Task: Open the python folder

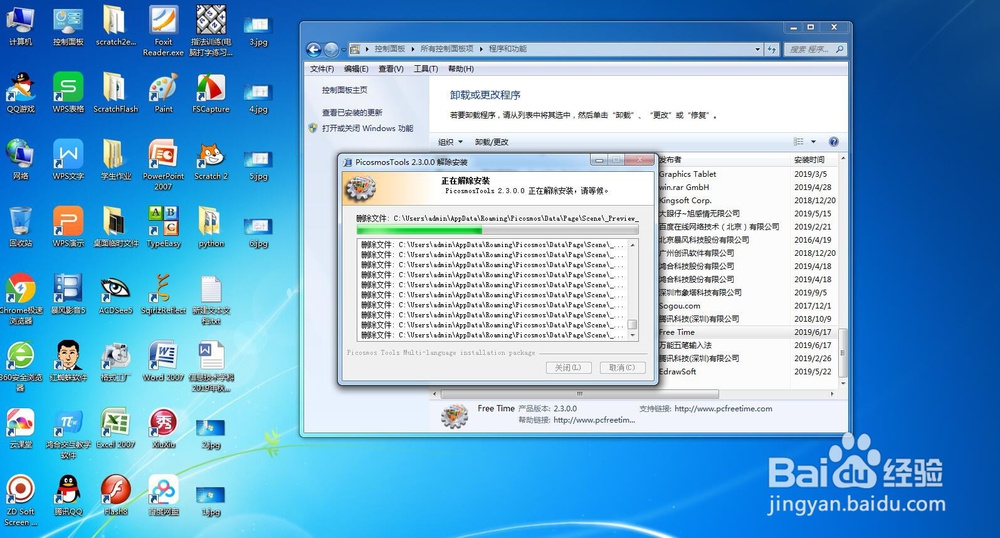Action: click(211, 227)
